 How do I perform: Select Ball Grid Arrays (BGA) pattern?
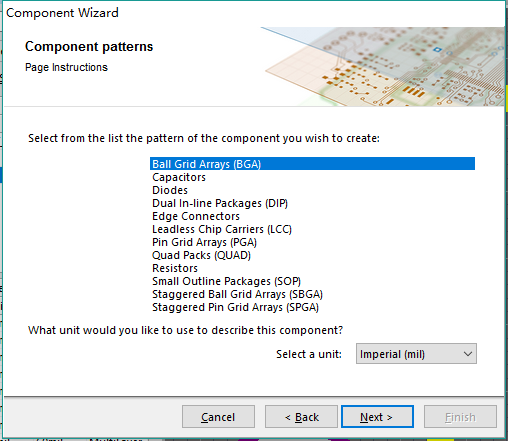click(312, 164)
